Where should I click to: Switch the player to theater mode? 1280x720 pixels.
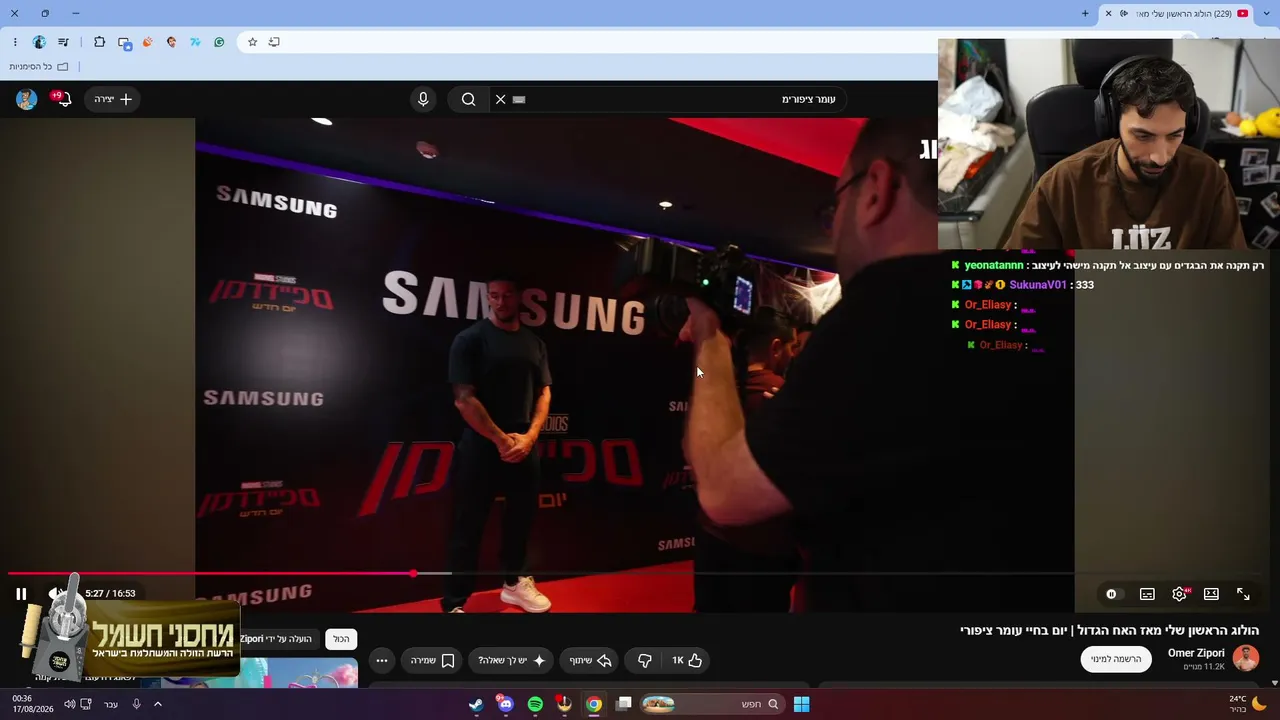point(1211,594)
